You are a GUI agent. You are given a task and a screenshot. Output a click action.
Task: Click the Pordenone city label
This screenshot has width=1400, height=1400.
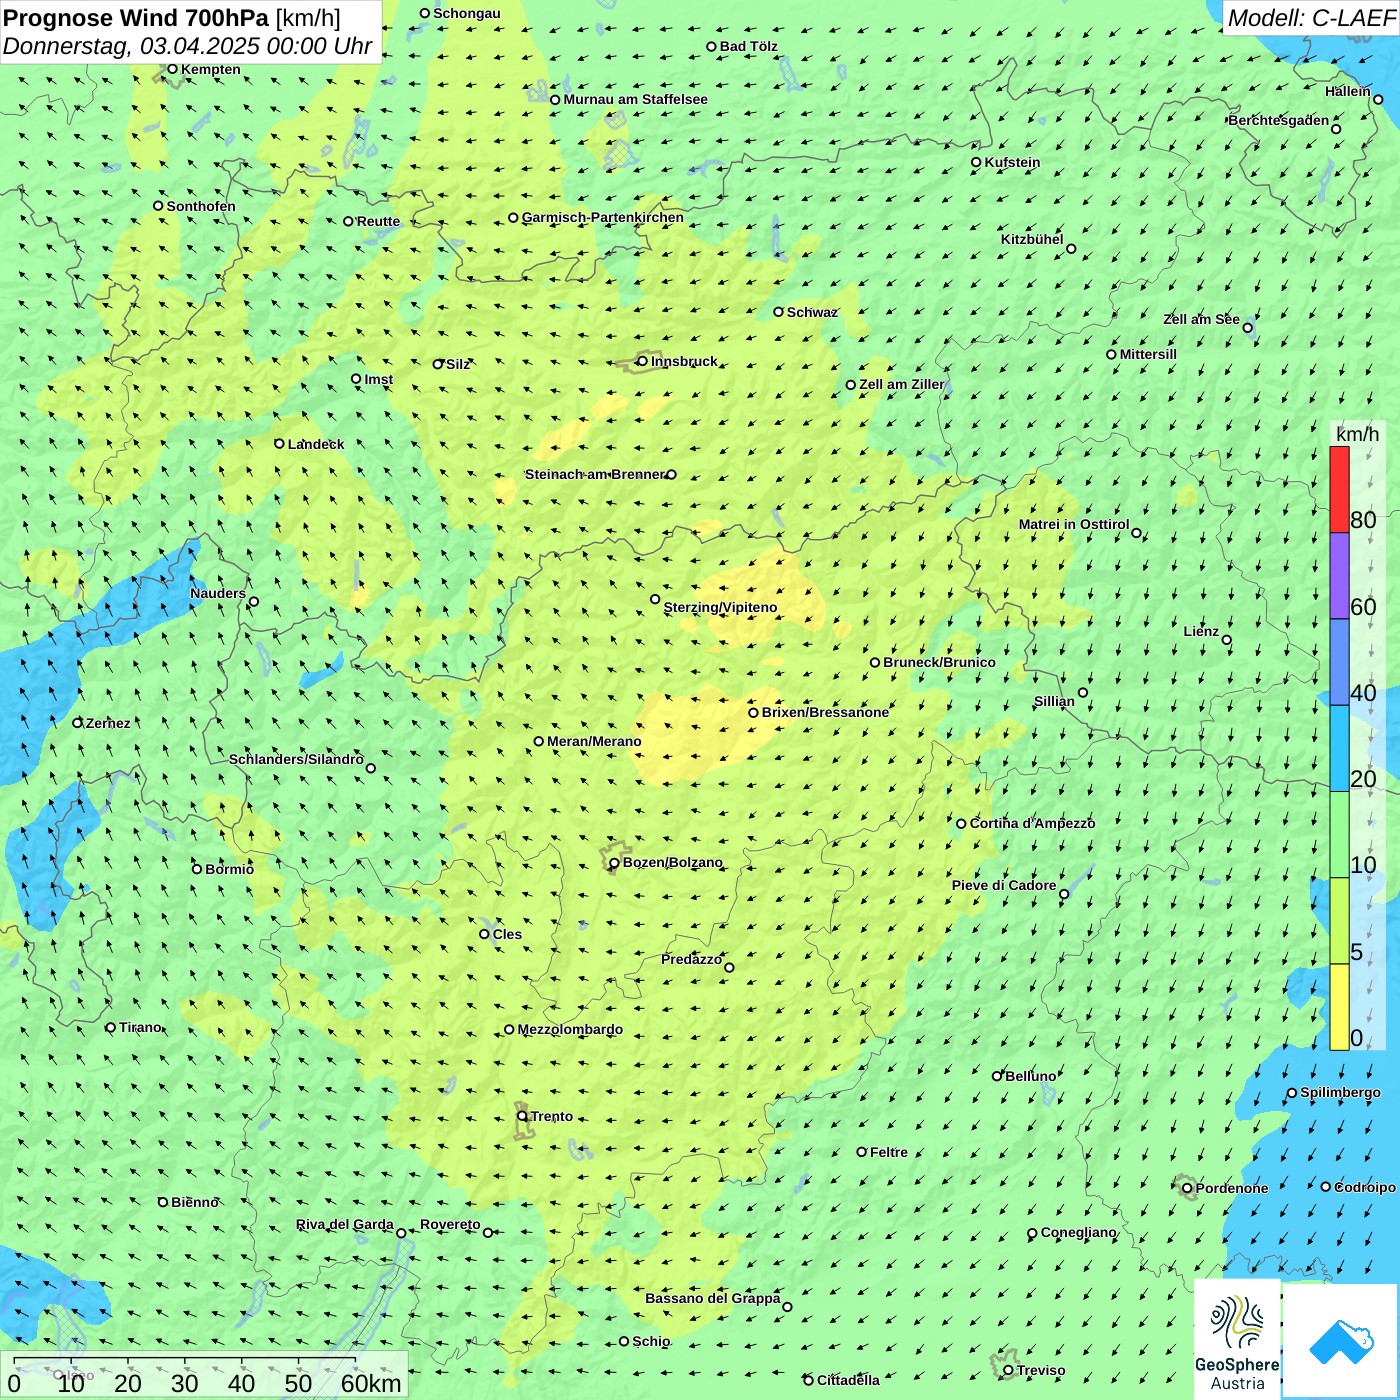(x=1231, y=1188)
